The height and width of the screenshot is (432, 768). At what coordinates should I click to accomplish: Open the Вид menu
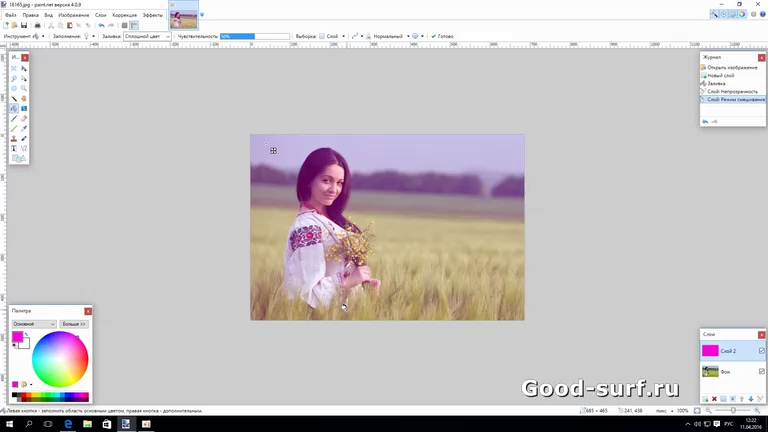coord(48,15)
